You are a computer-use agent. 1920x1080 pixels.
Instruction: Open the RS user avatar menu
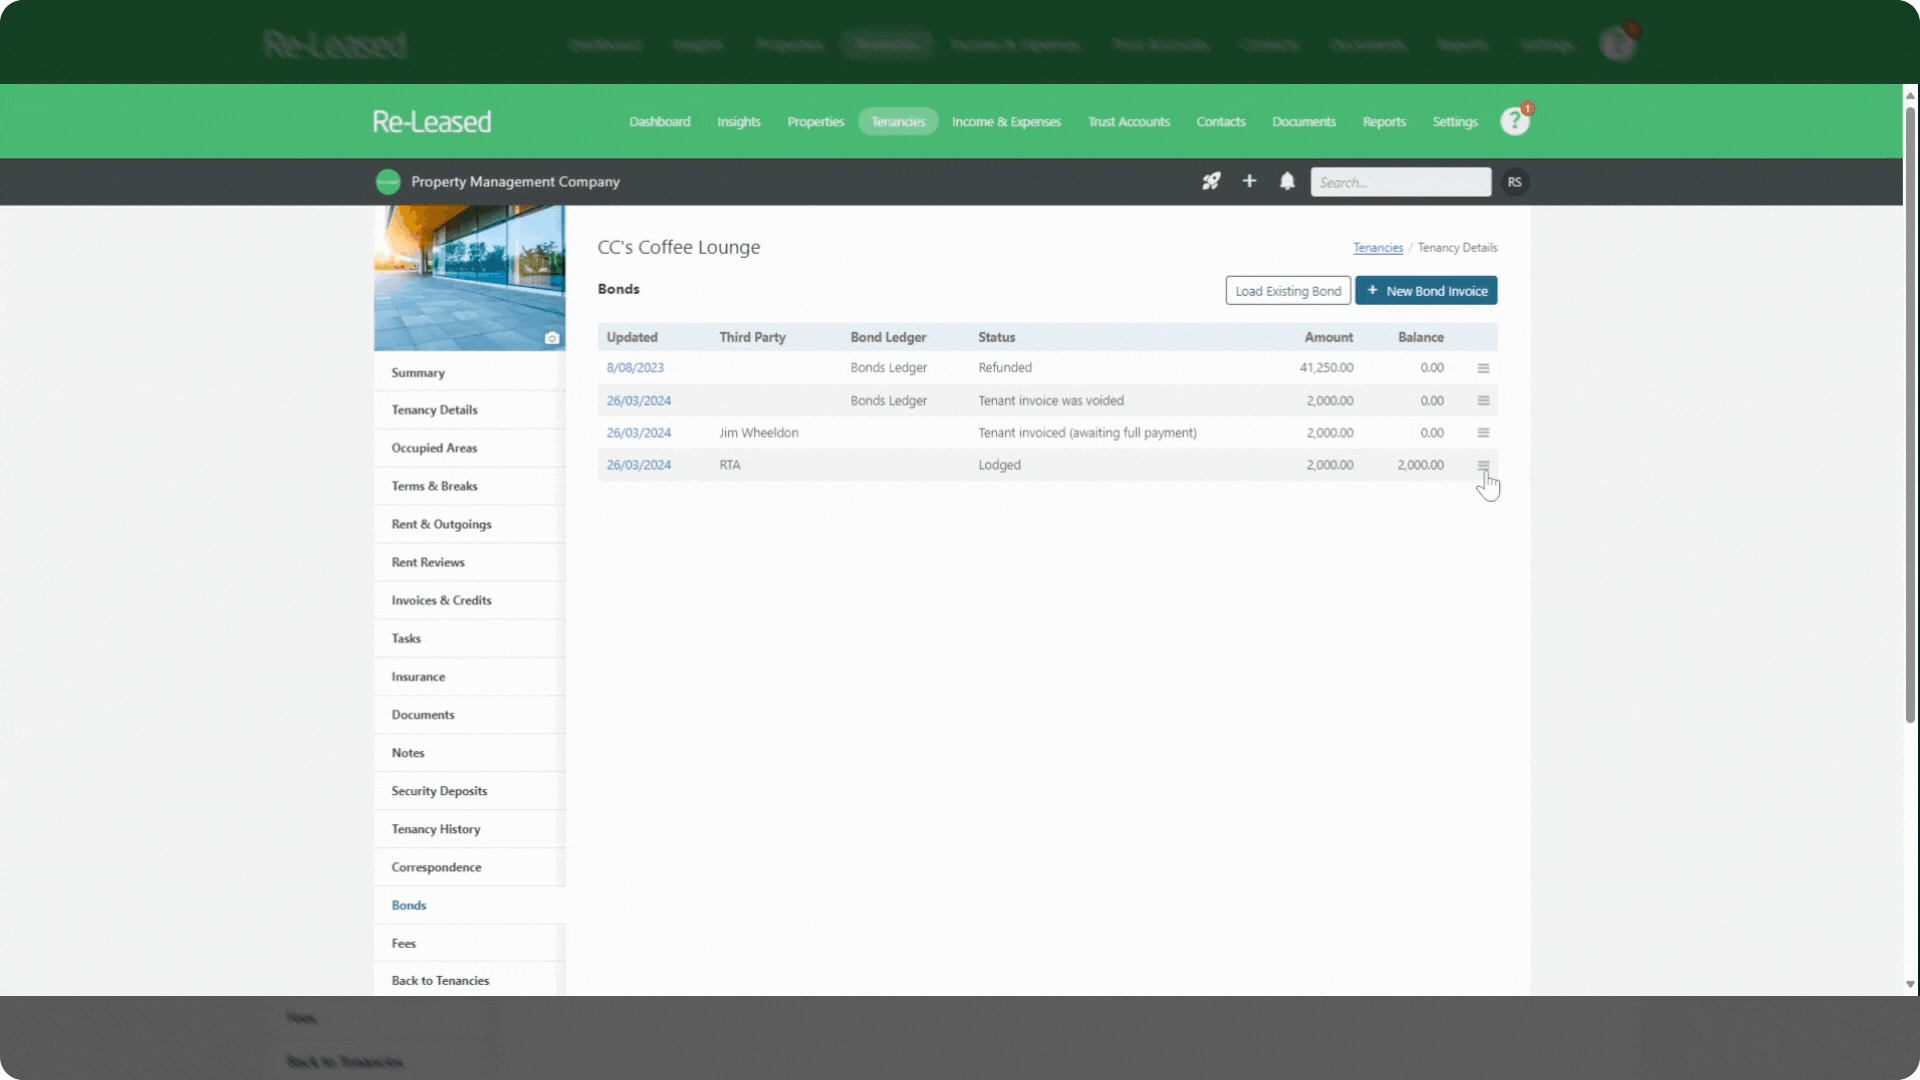1515,182
